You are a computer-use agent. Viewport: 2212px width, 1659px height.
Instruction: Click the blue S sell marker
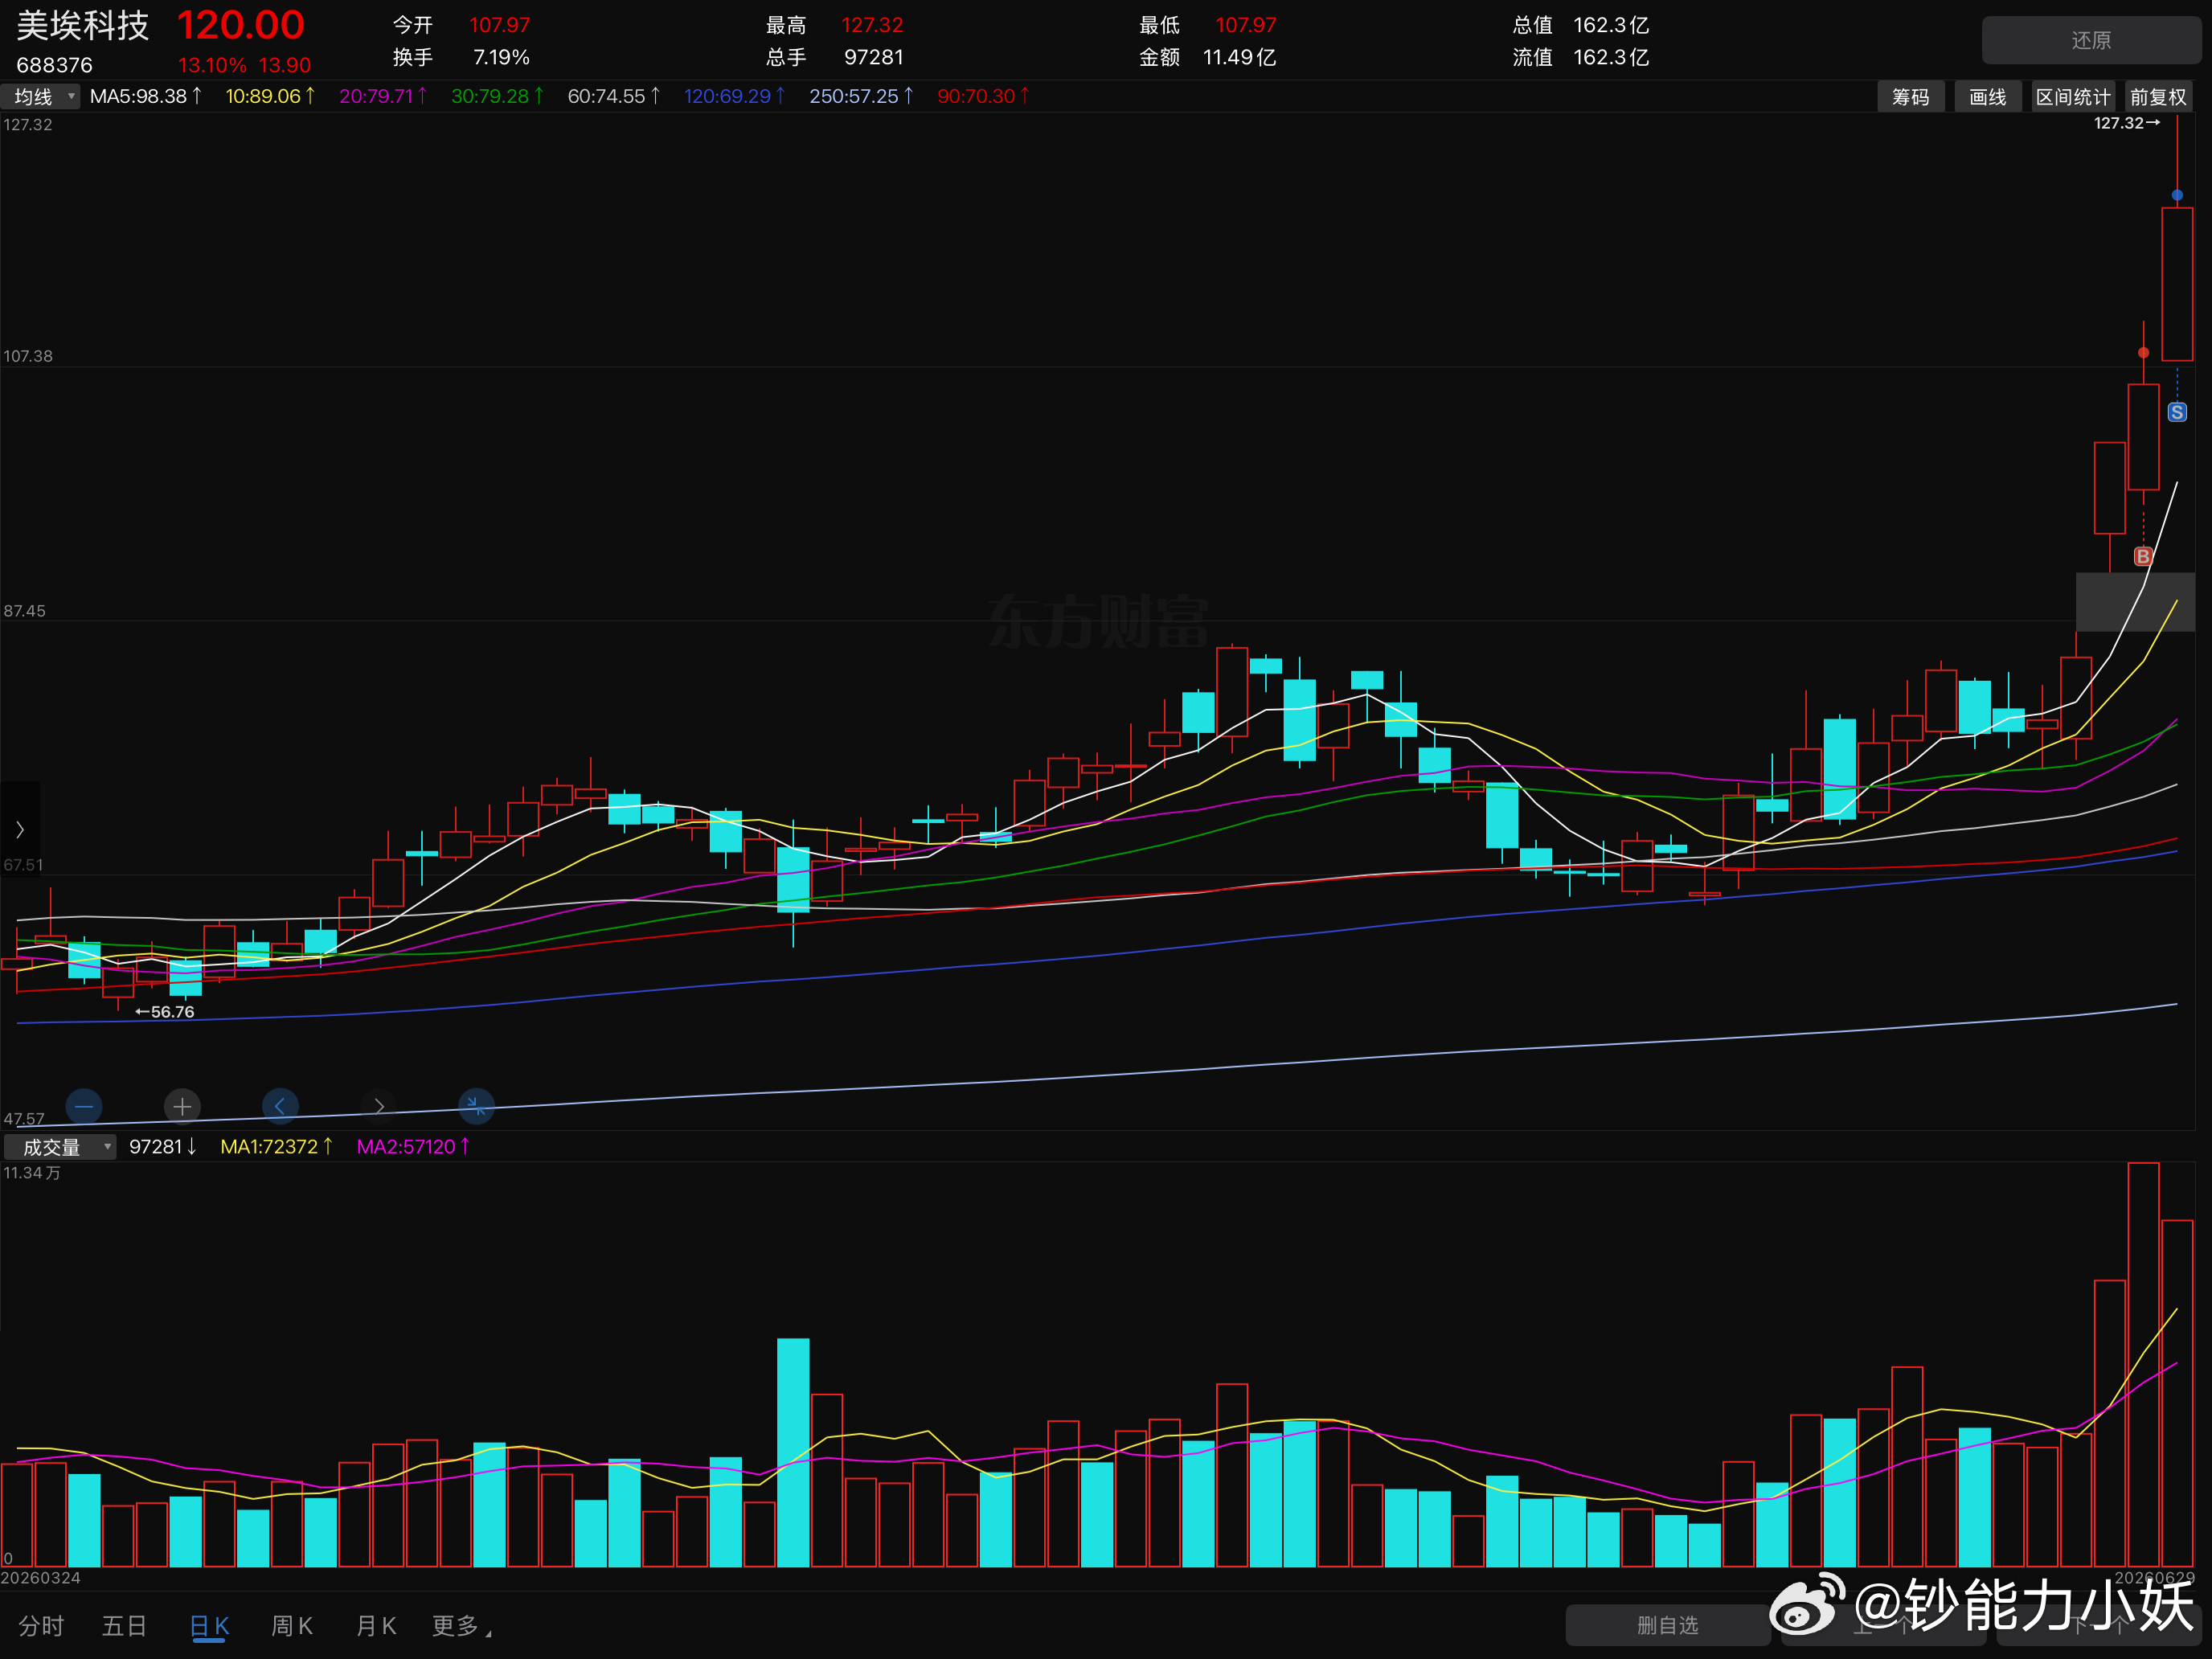point(2177,412)
